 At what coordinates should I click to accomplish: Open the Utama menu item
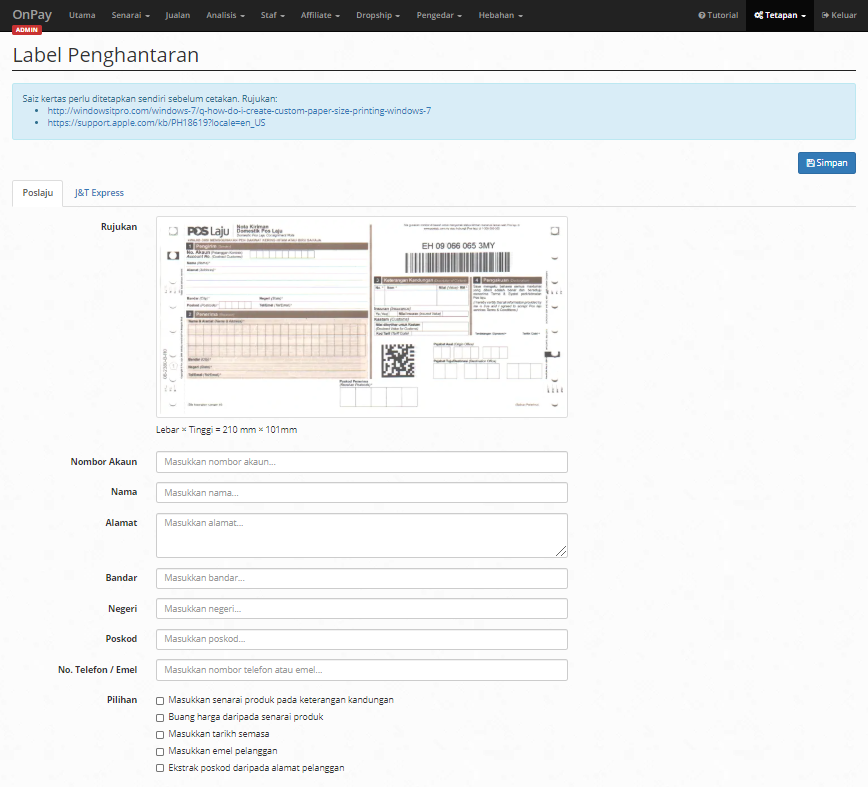[x=82, y=15]
